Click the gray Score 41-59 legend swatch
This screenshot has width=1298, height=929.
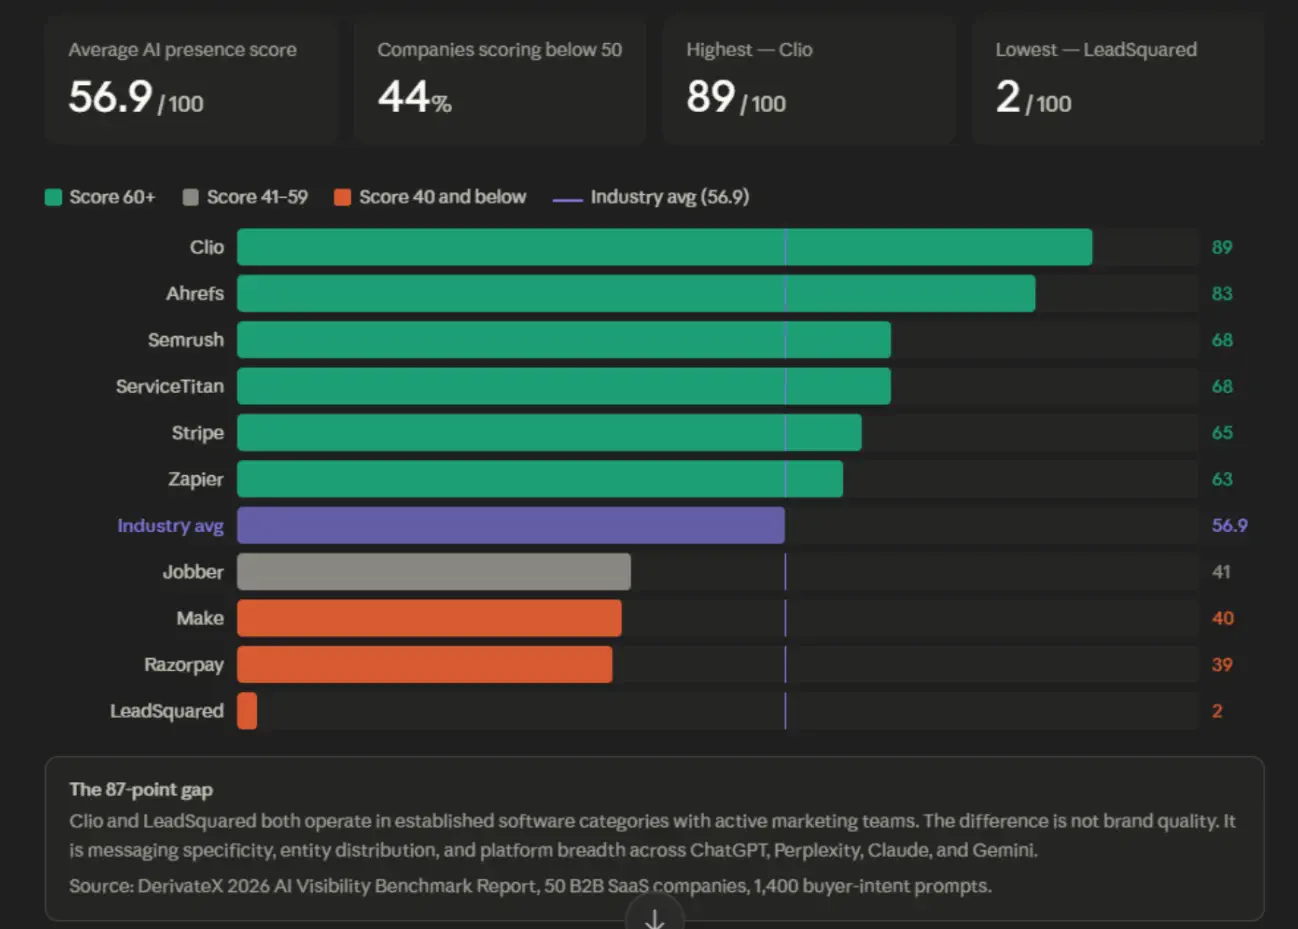point(191,197)
